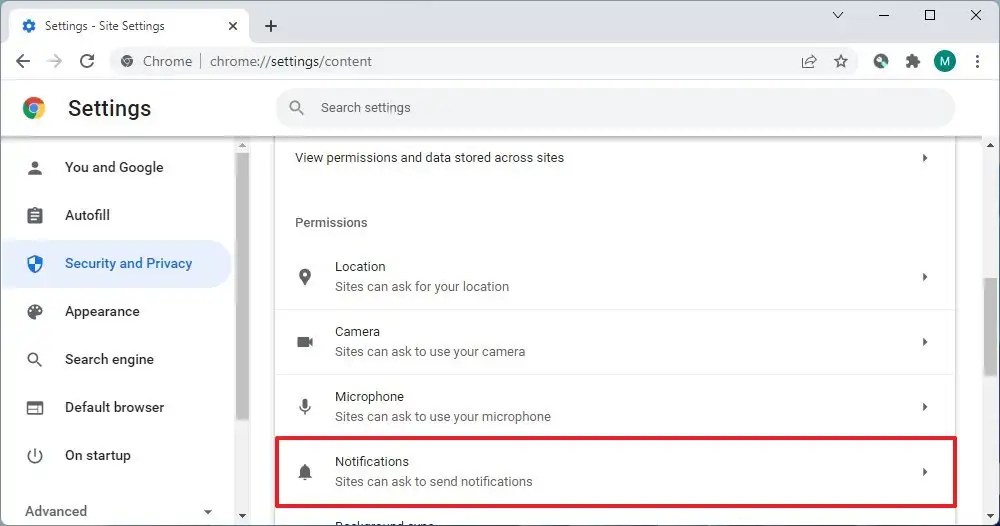1000x526 pixels.
Task: Open Appearance settings section
Action: [117, 311]
